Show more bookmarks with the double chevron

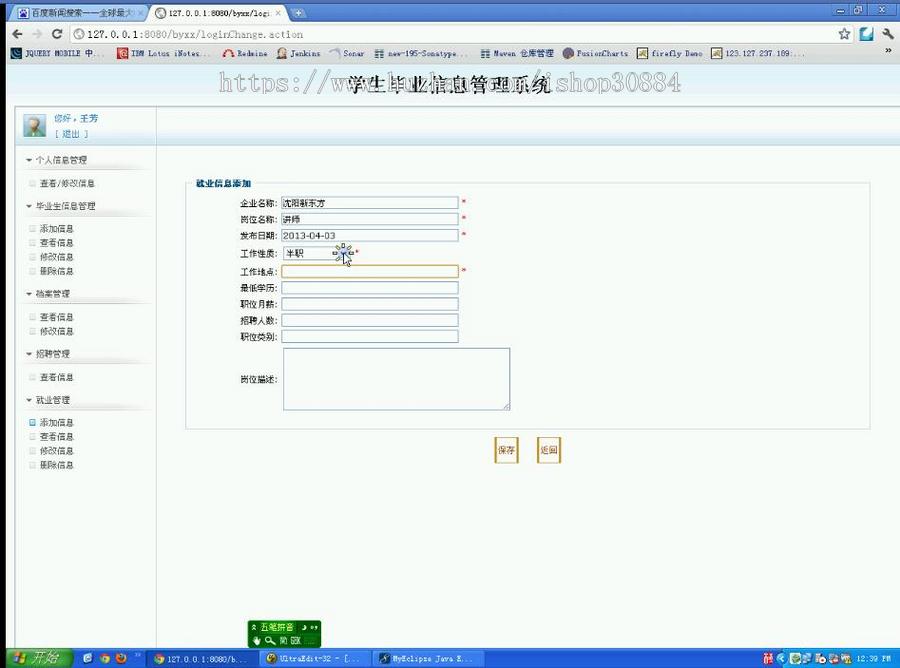coord(888,51)
